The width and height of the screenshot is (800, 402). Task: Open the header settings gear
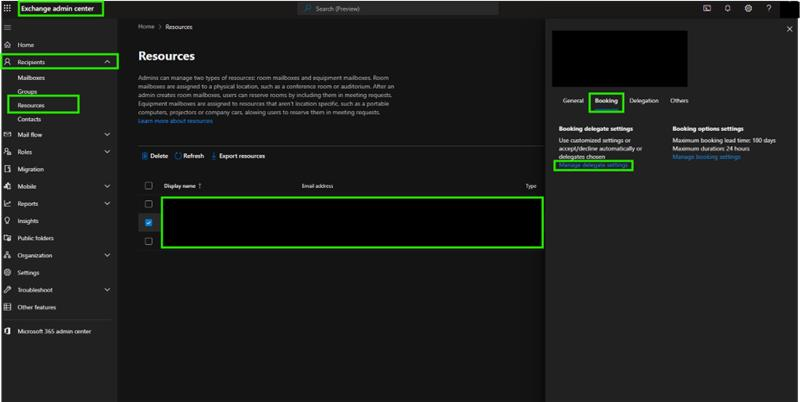click(748, 8)
